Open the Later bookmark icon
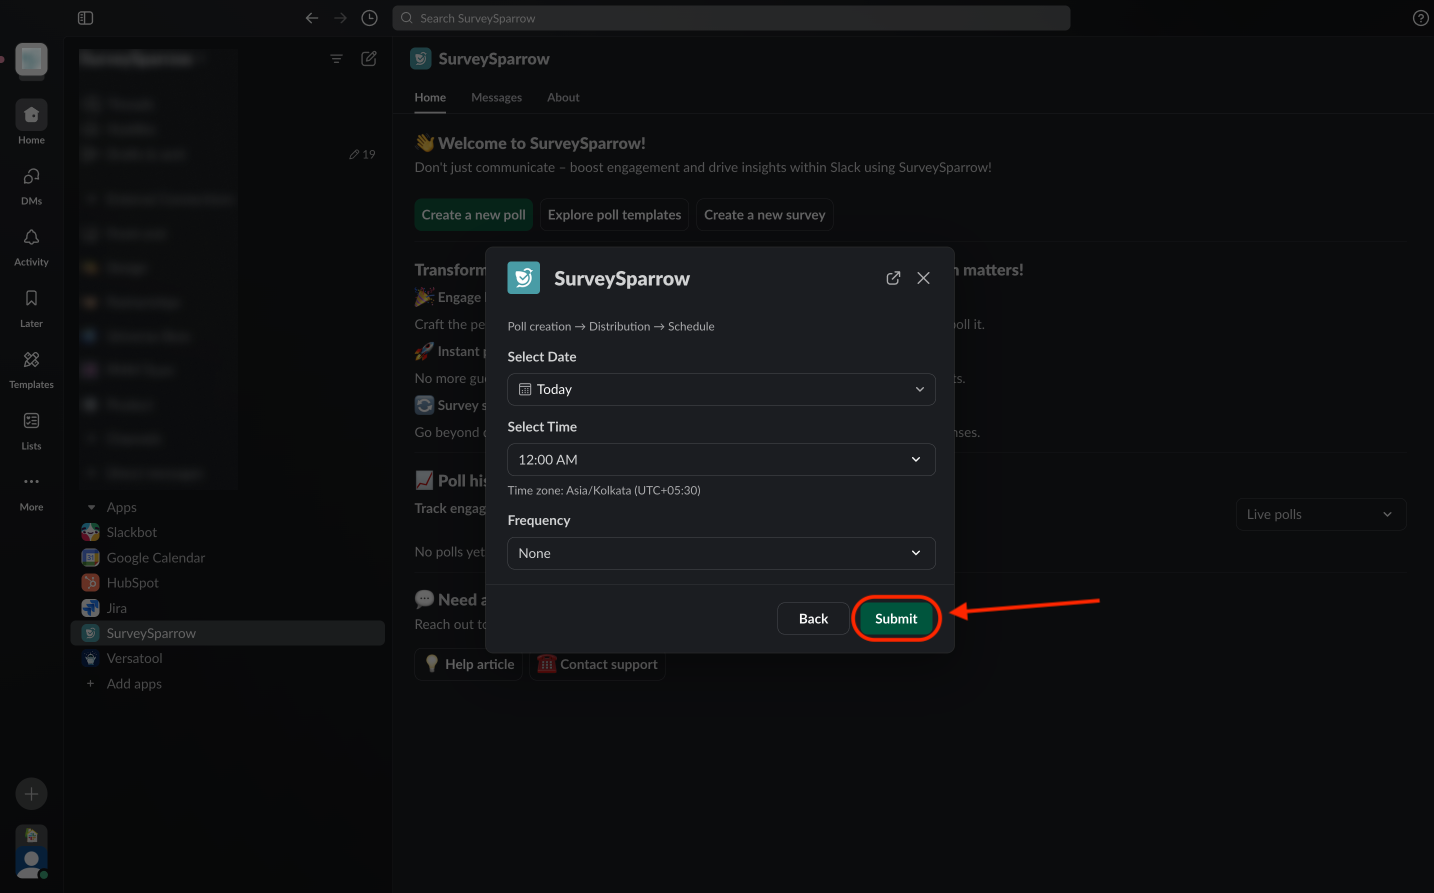The height and width of the screenshot is (893, 1434). point(31,300)
